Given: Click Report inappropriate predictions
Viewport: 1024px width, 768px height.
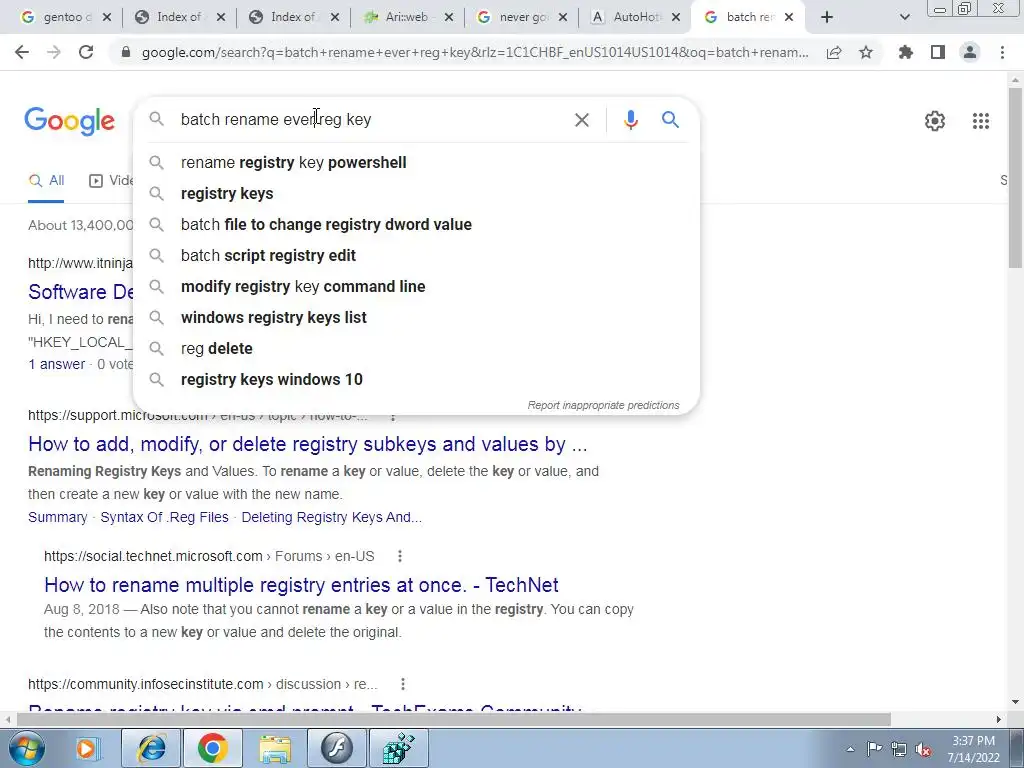Looking at the screenshot, I should (603, 406).
